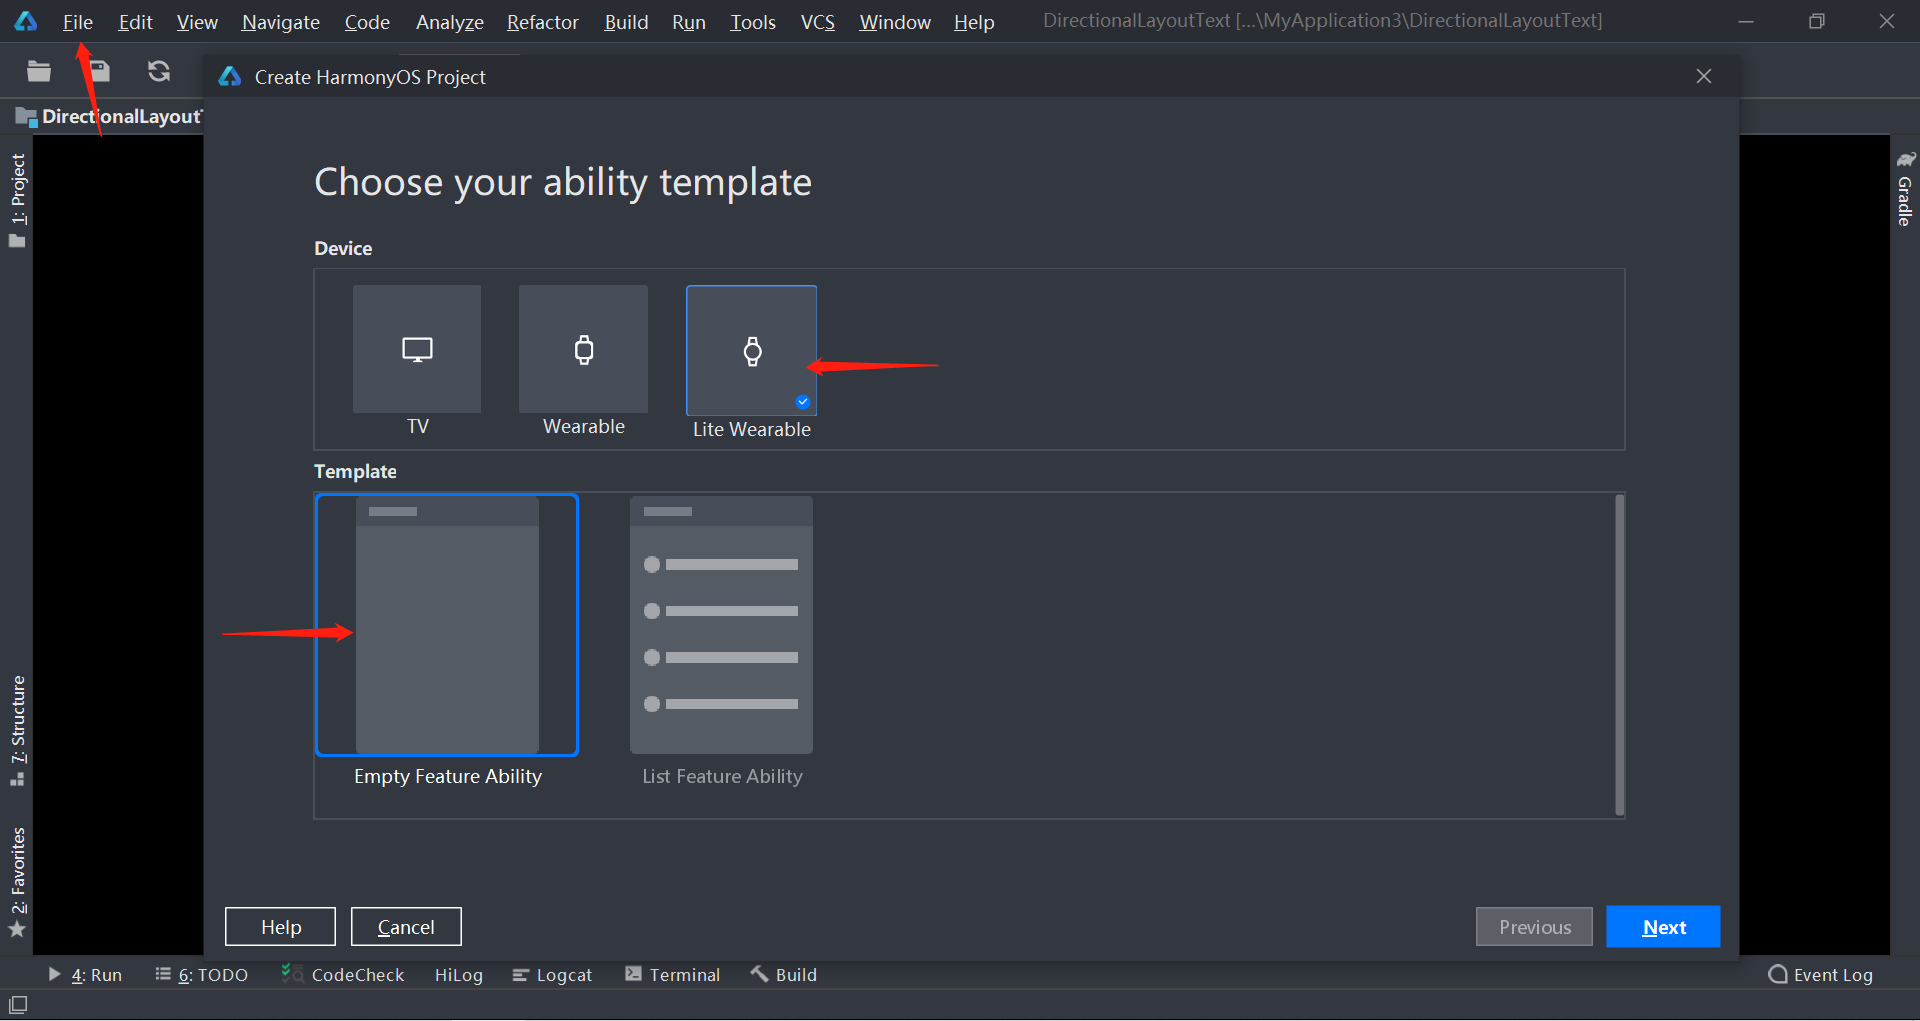
Task: Click the watch icon on the Wearable tile
Action: coord(584,350)
